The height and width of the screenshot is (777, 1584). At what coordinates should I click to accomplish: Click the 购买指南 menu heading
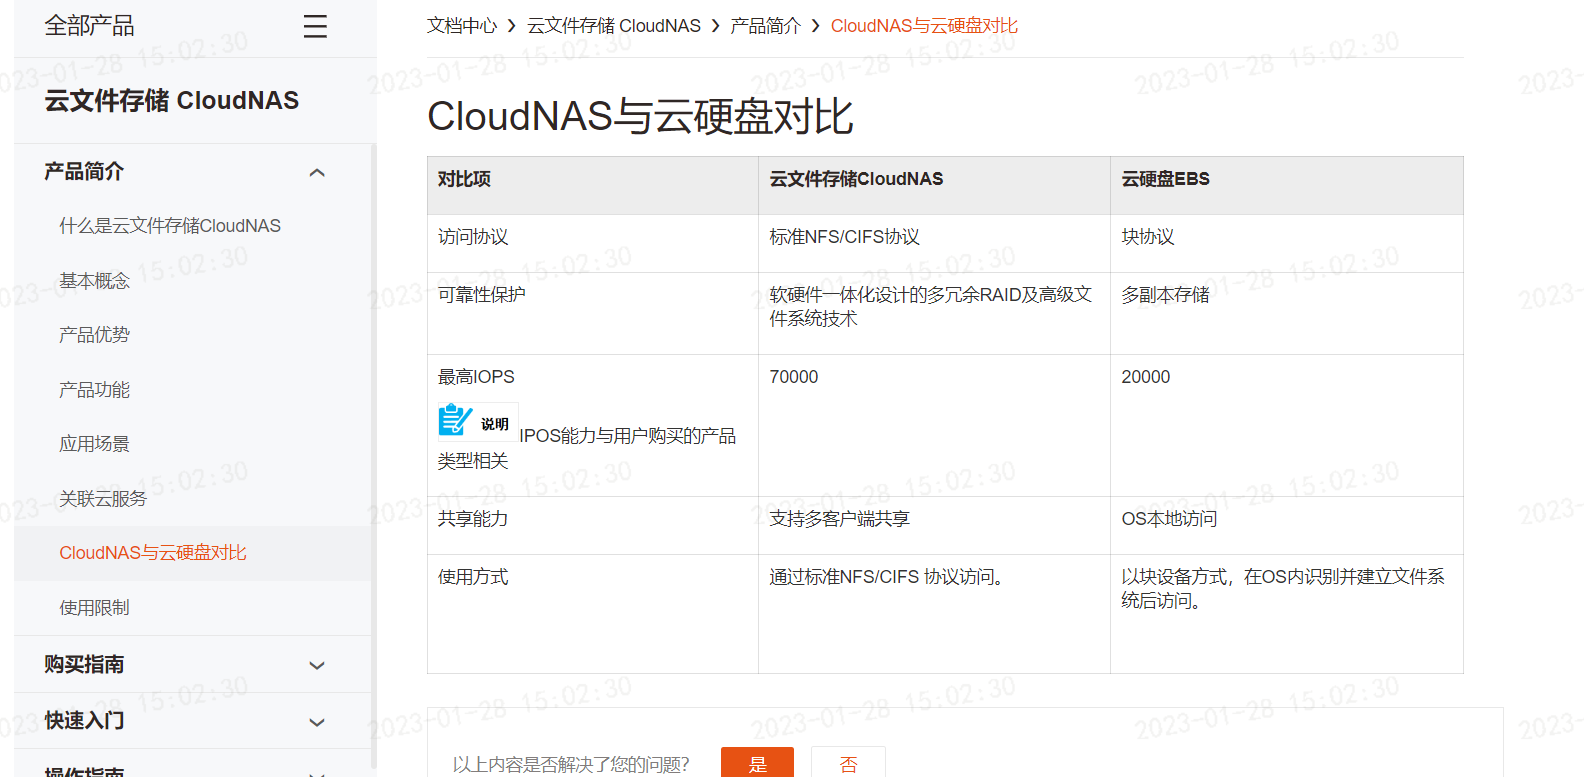pos(84,665)
